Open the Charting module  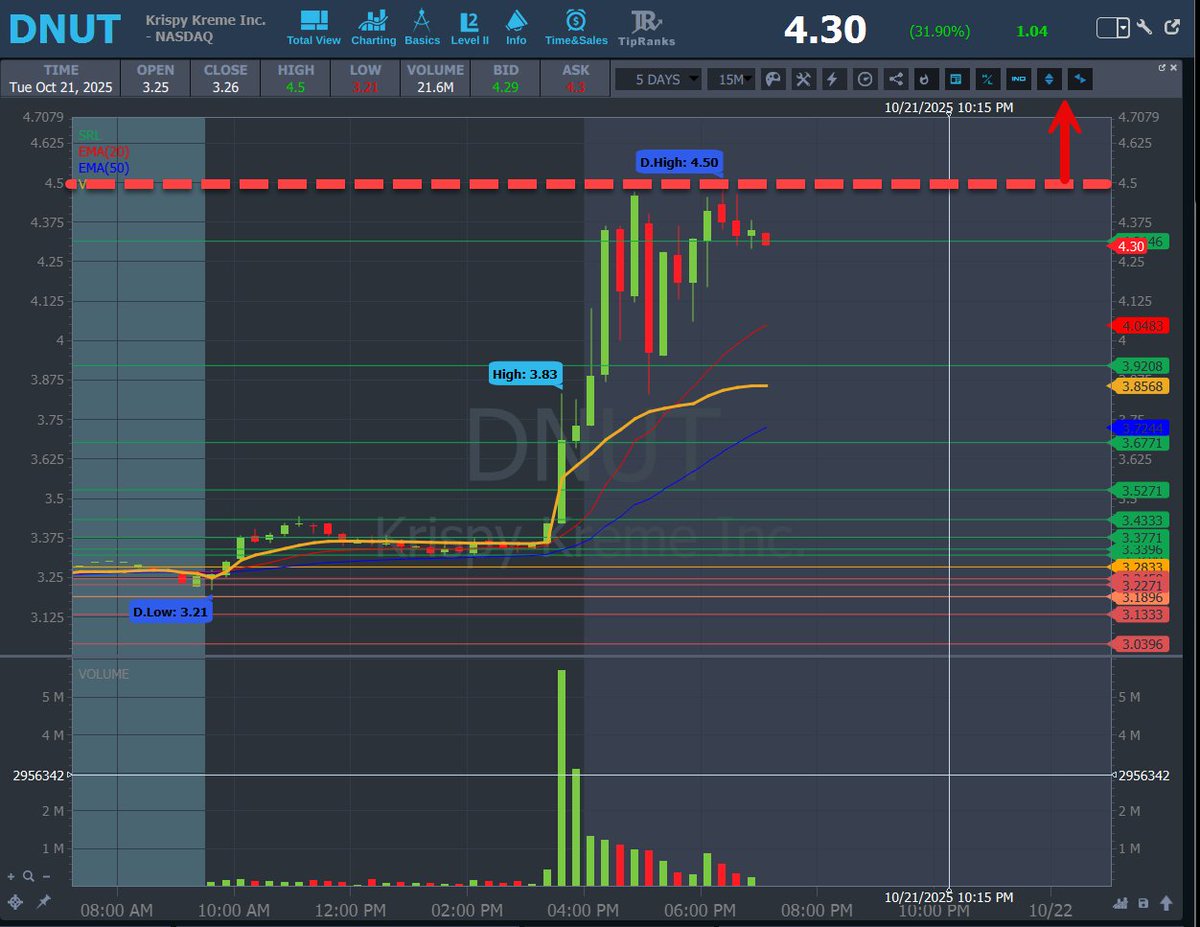point(373,27)
